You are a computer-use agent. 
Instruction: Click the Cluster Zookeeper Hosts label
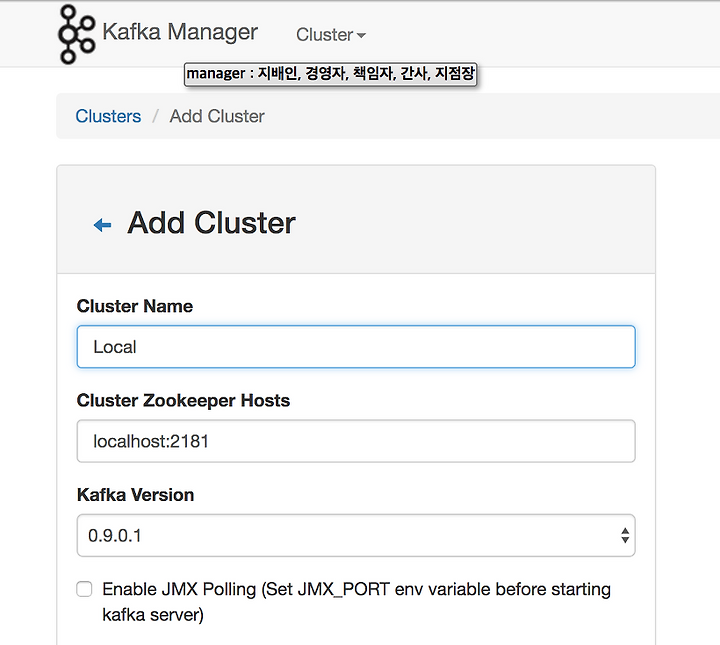click(x=183, y=401)
